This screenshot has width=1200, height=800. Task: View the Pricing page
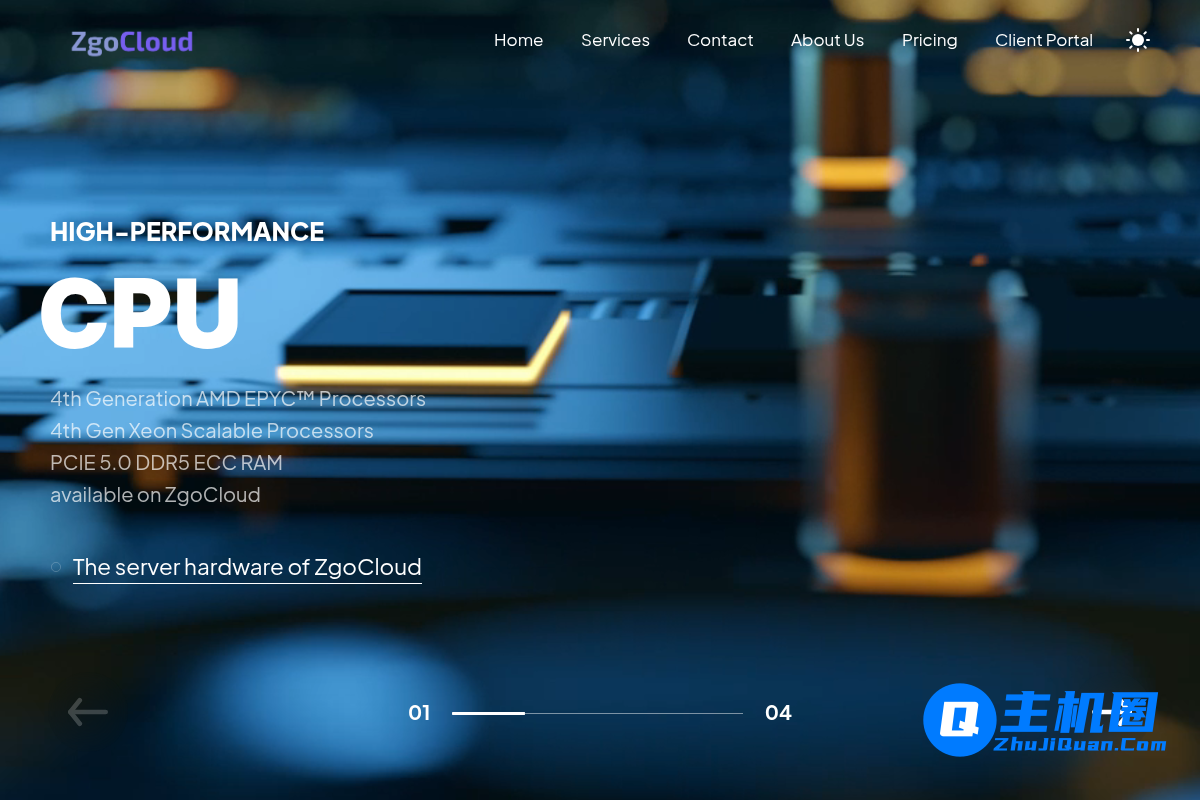coord(929,40)
